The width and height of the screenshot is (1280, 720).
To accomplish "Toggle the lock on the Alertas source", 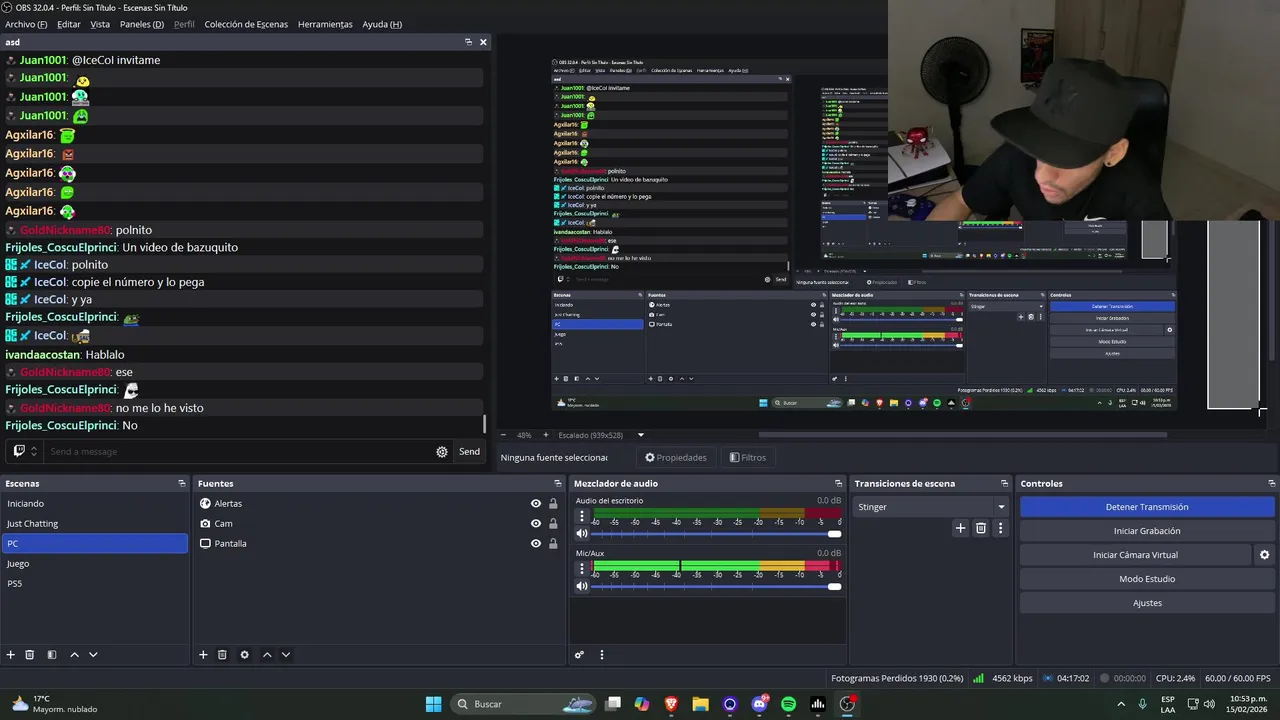I will pyautogui.click(x=553, y=504).
